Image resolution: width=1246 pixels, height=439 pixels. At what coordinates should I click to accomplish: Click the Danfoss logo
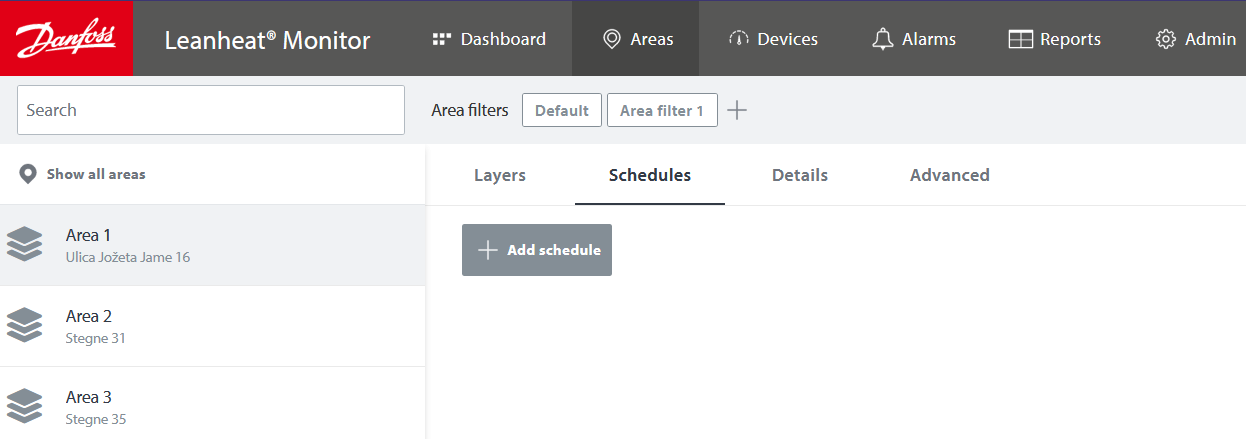pyautogui.click(x=66, y=39)
